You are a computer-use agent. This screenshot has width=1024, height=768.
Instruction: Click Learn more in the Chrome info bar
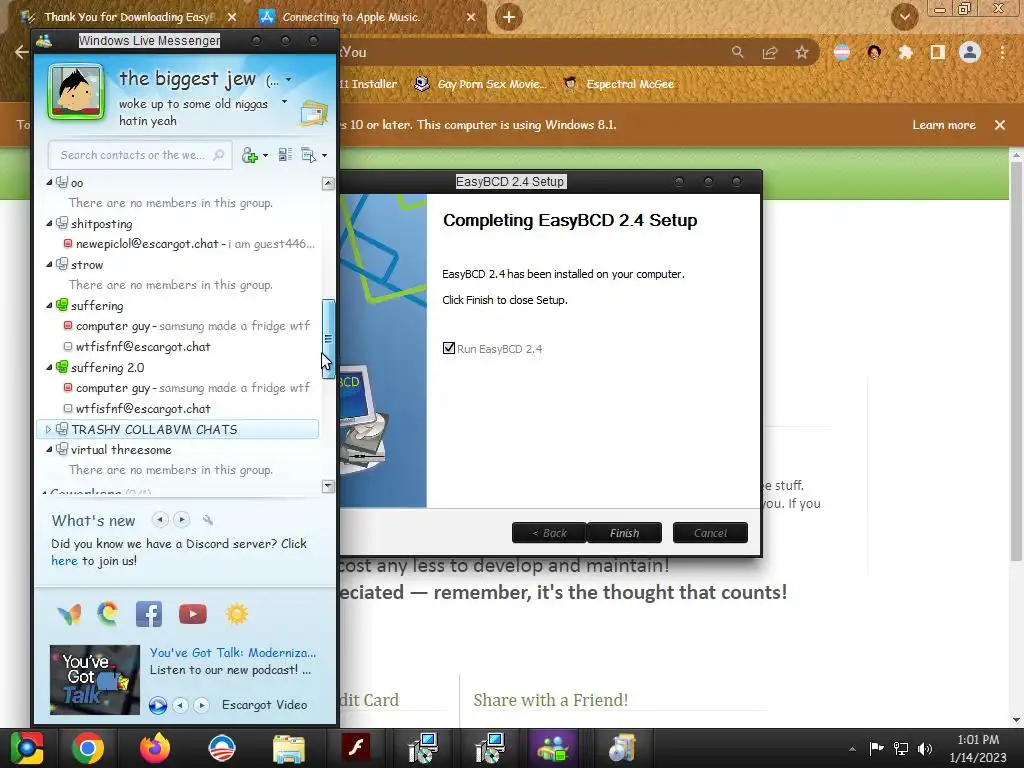tap(944, 125)
